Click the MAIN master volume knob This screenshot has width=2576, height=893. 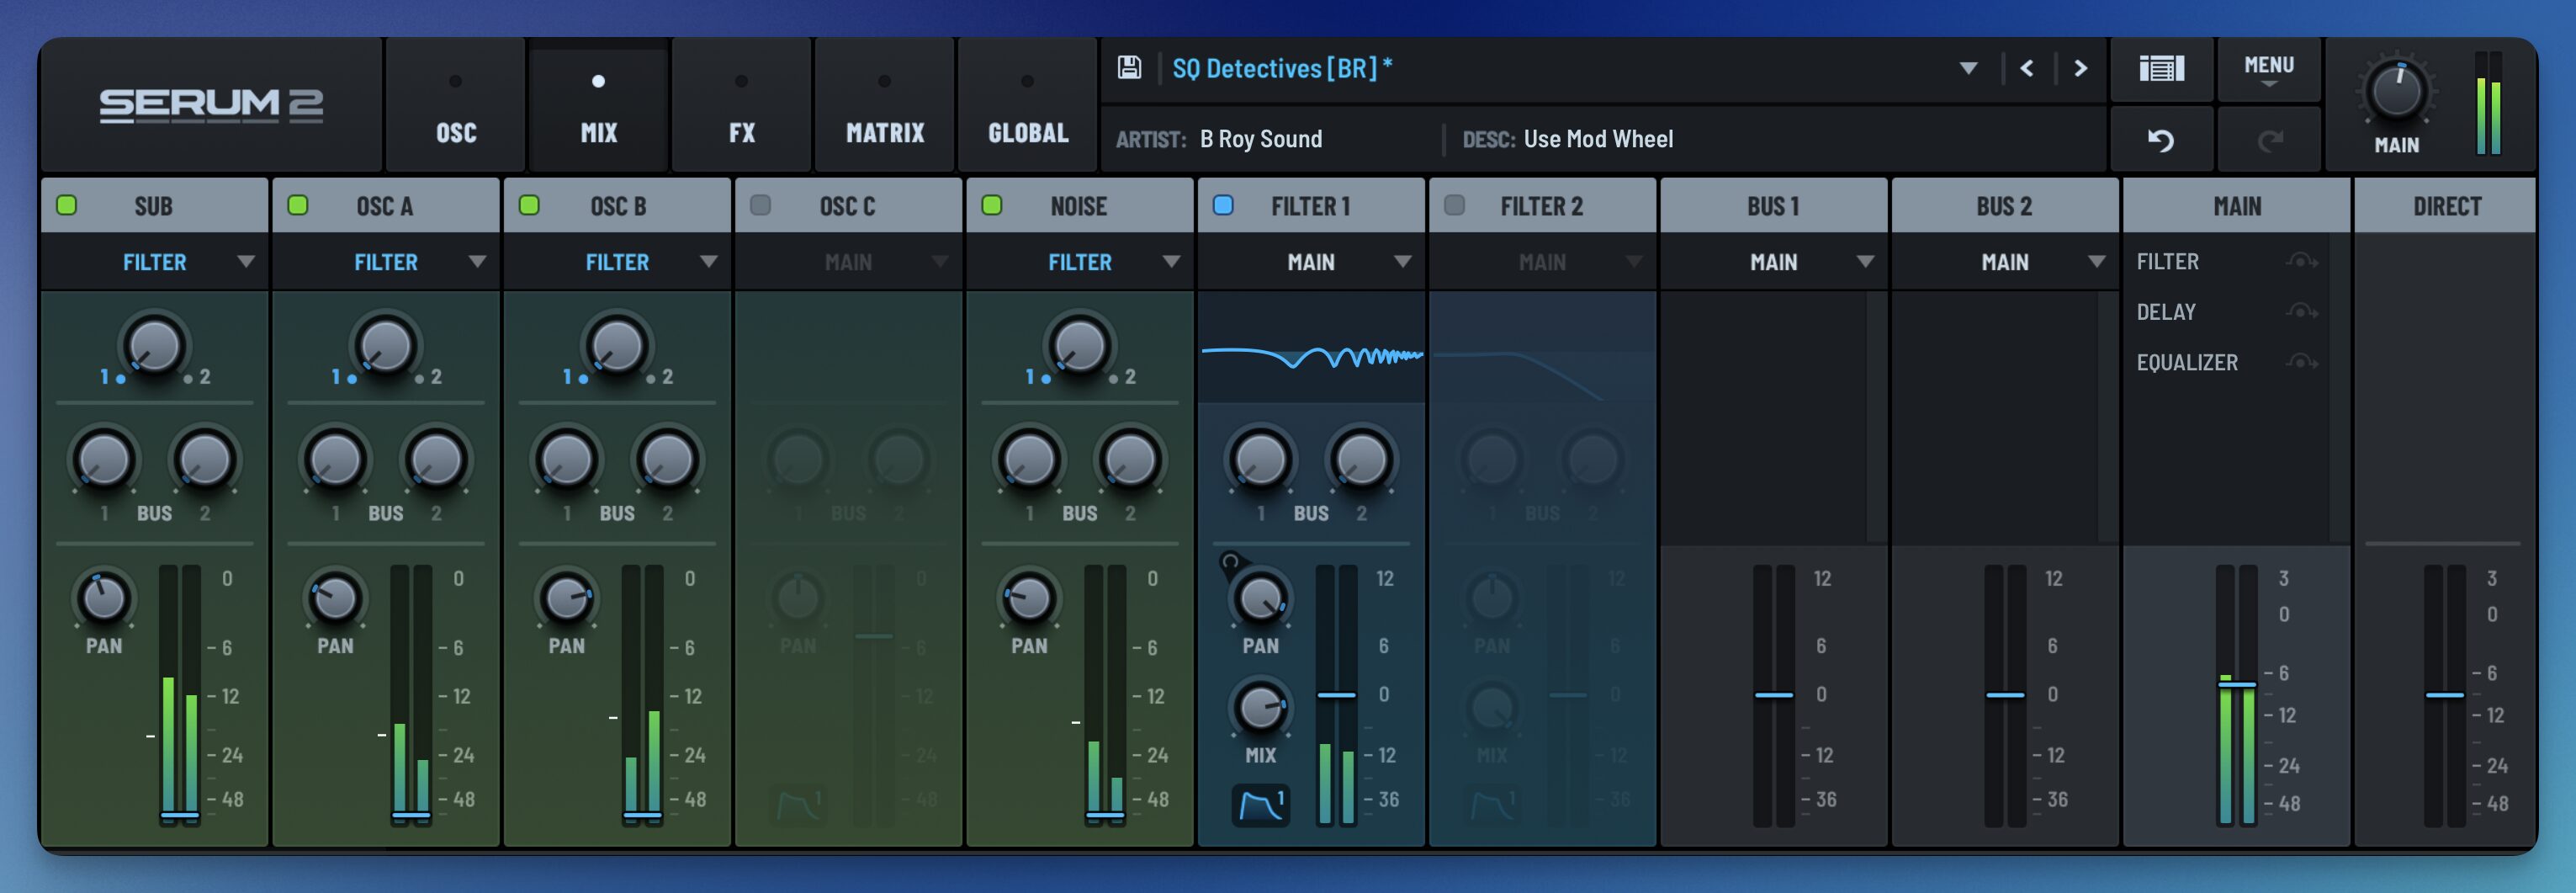click(2397, 91)
